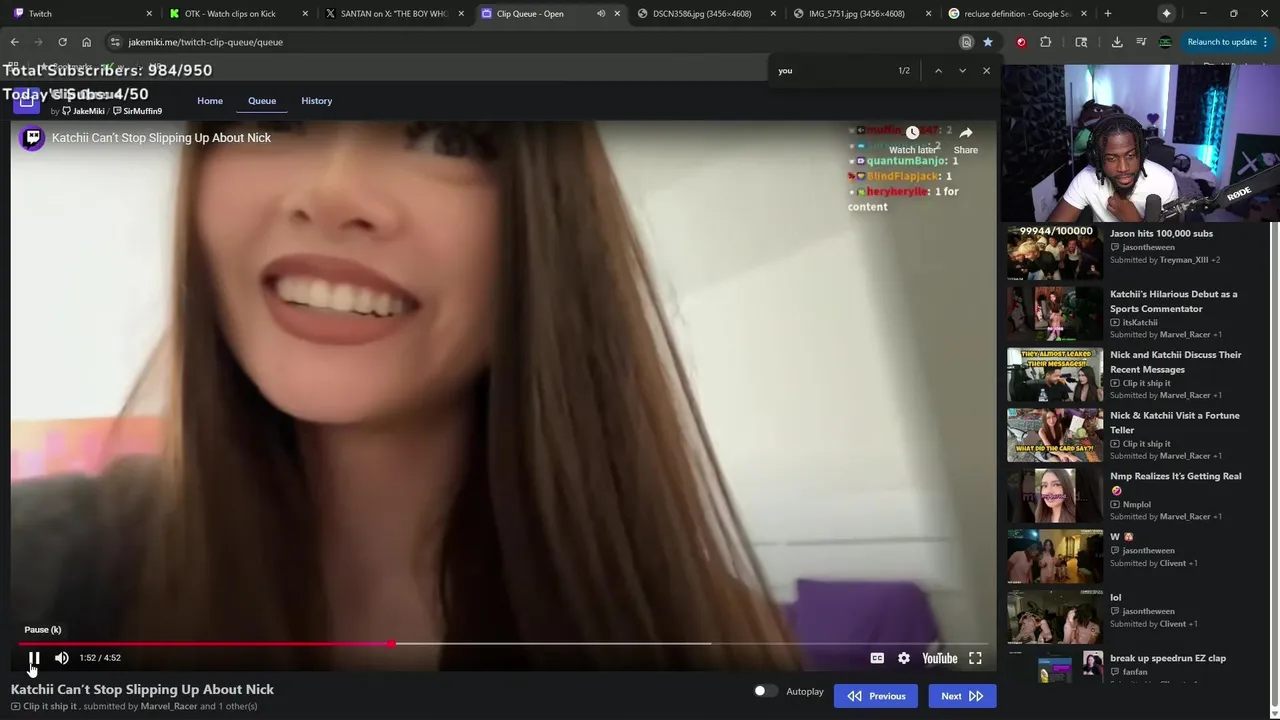Open jasontheween channel under 'W' clip

click(x=1148, y=551)
